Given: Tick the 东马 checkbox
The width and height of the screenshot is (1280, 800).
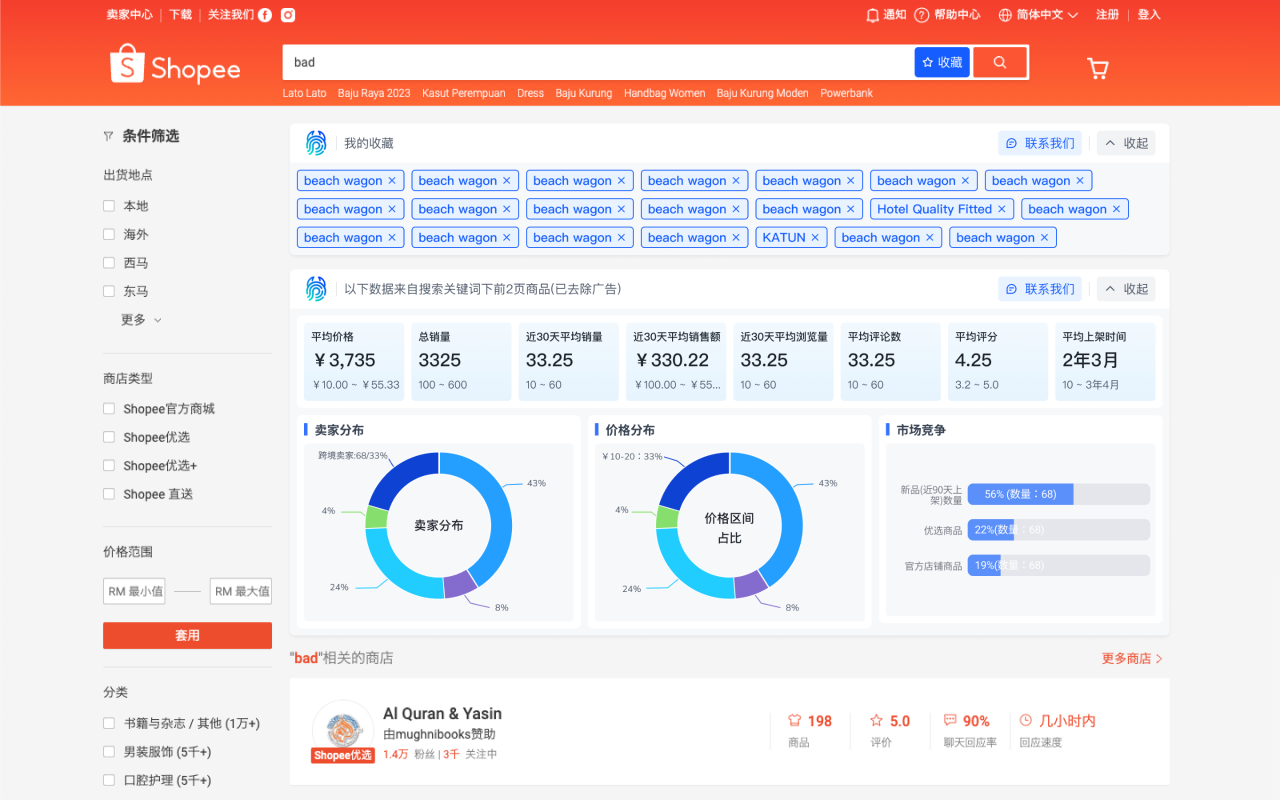Looking at the screenshot, I should coord(109,291).
